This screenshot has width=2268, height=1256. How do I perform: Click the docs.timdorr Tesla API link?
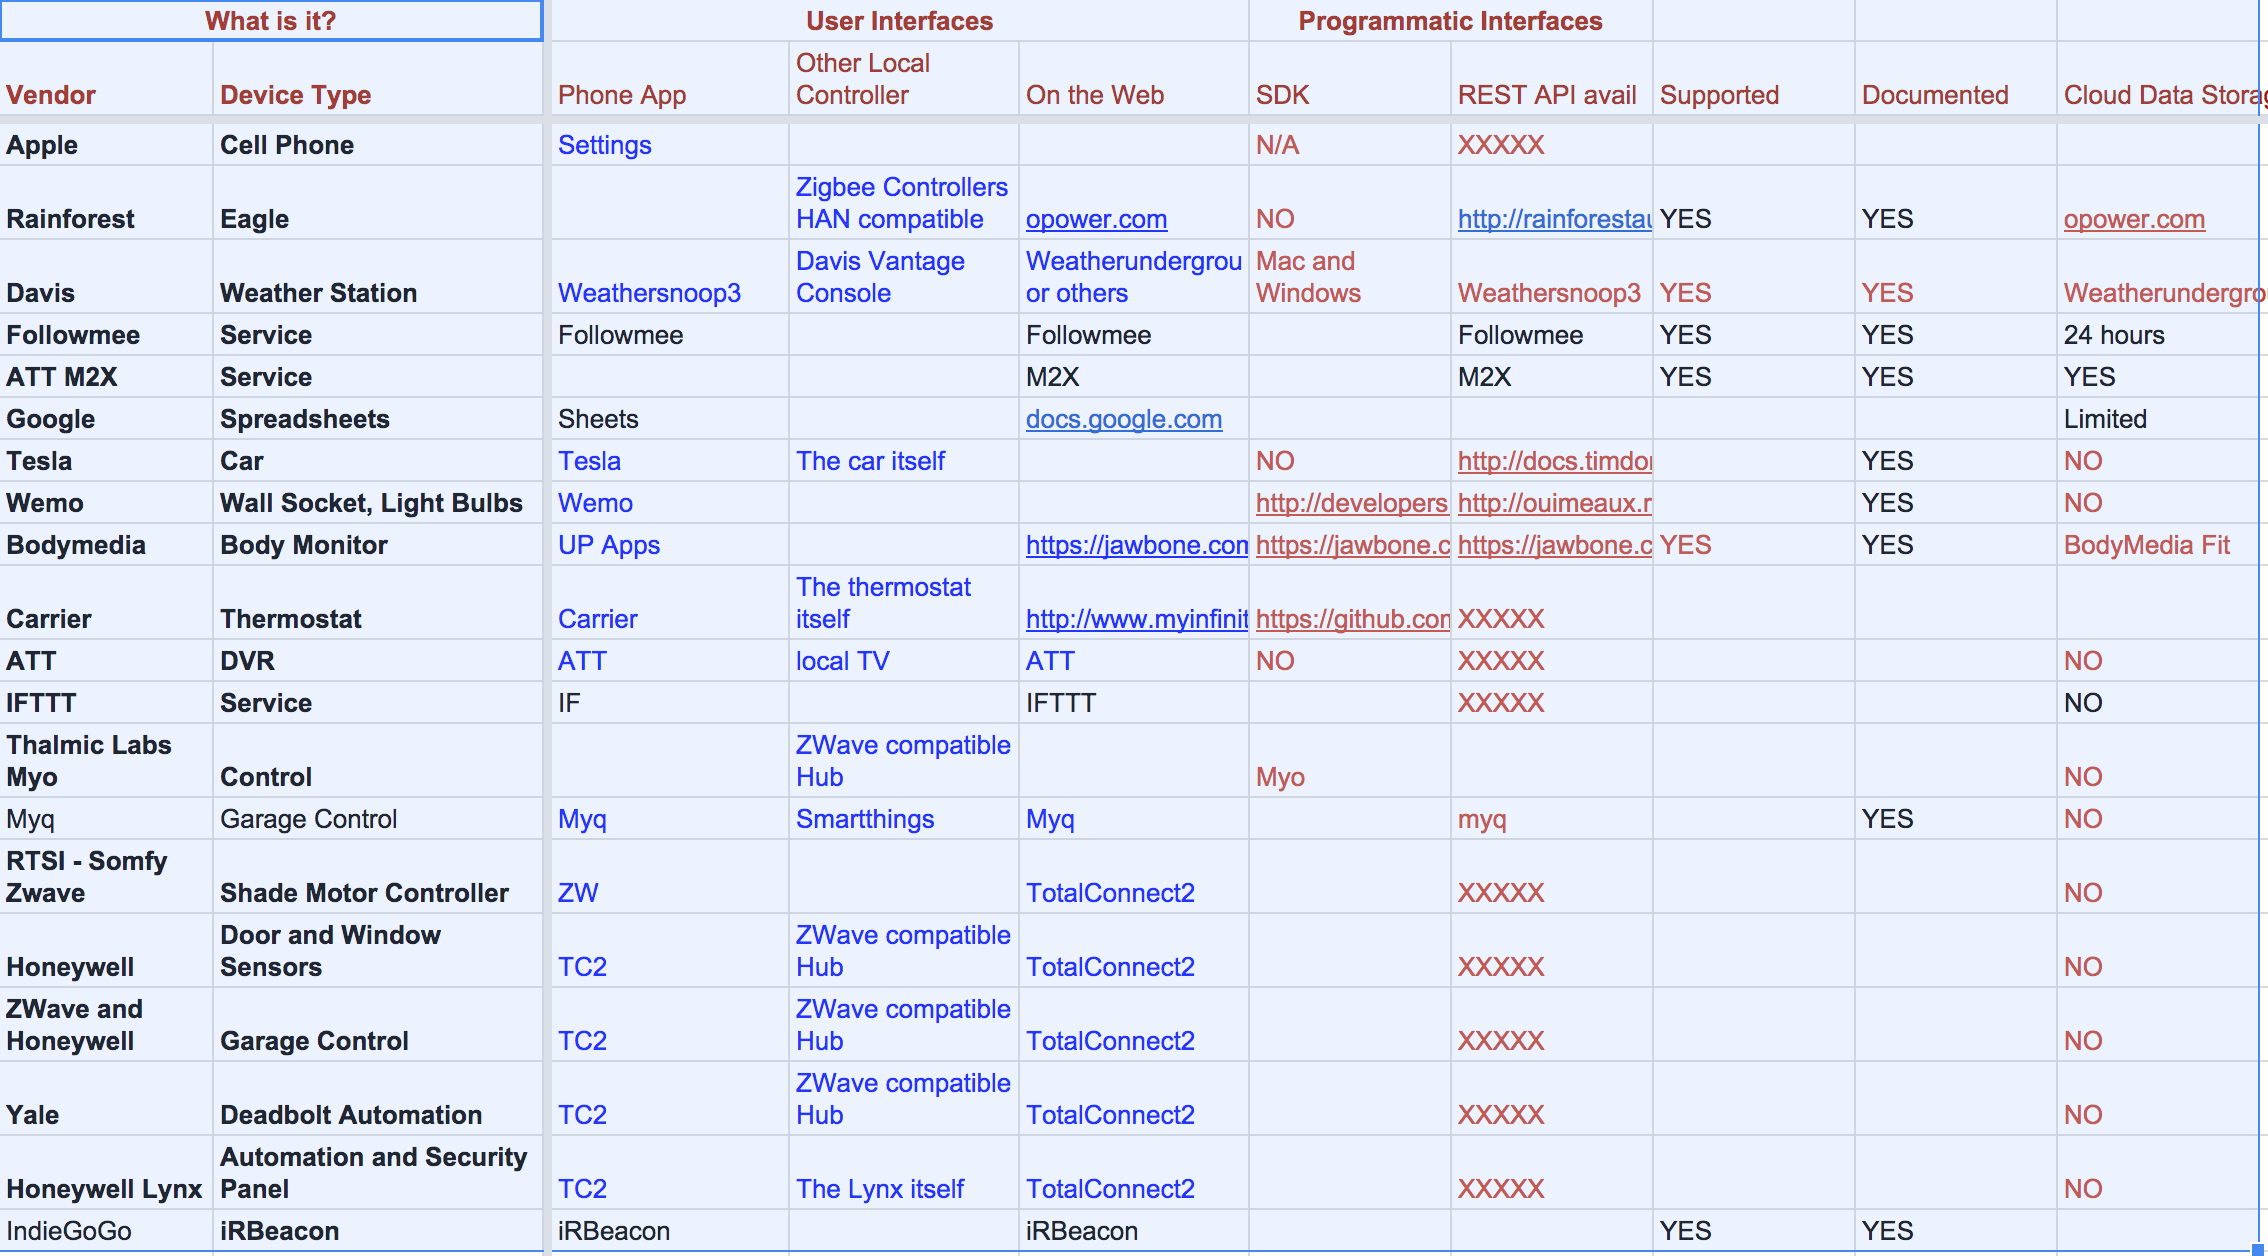(x=1553, y=461)
